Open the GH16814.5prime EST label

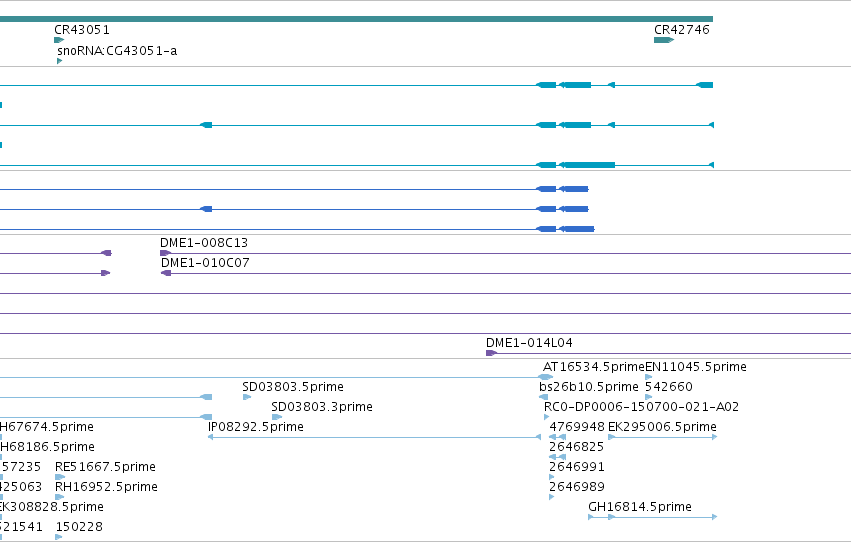(640, 507)
